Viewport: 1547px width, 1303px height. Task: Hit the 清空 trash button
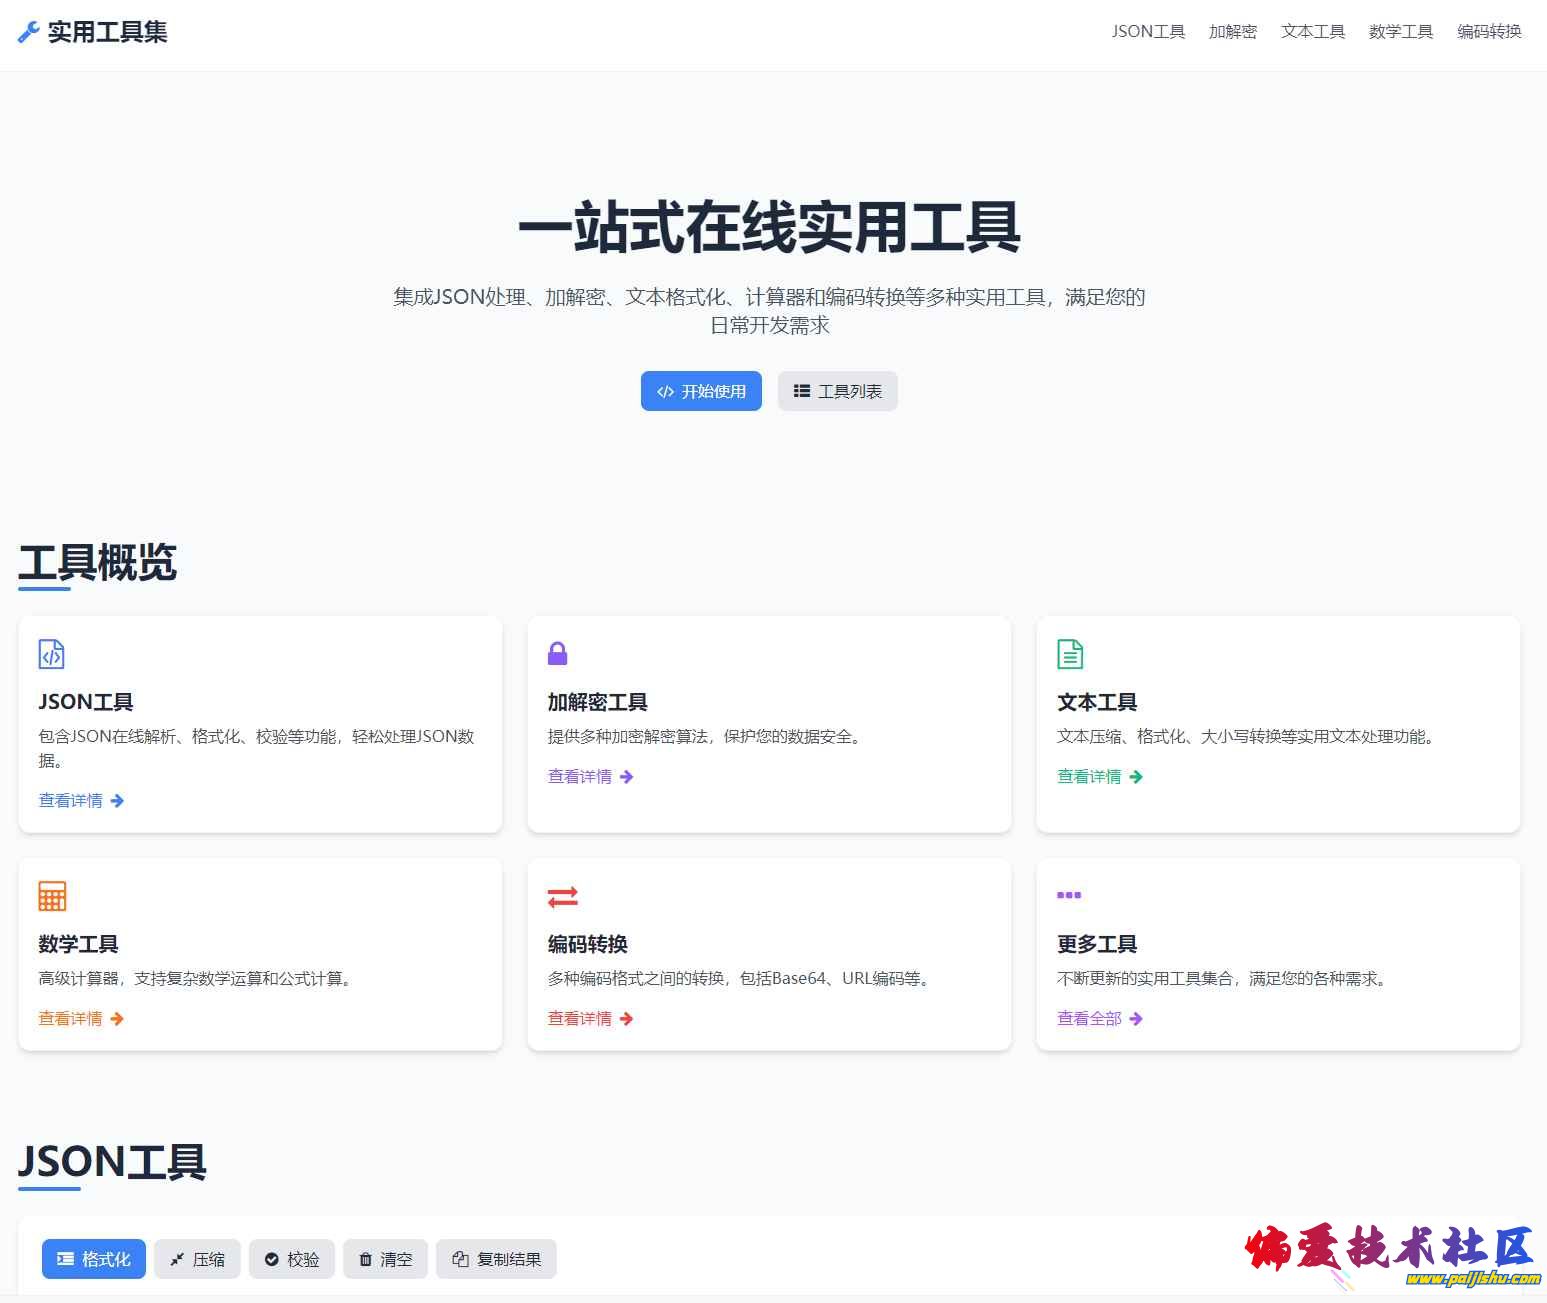coord(385,1259)
